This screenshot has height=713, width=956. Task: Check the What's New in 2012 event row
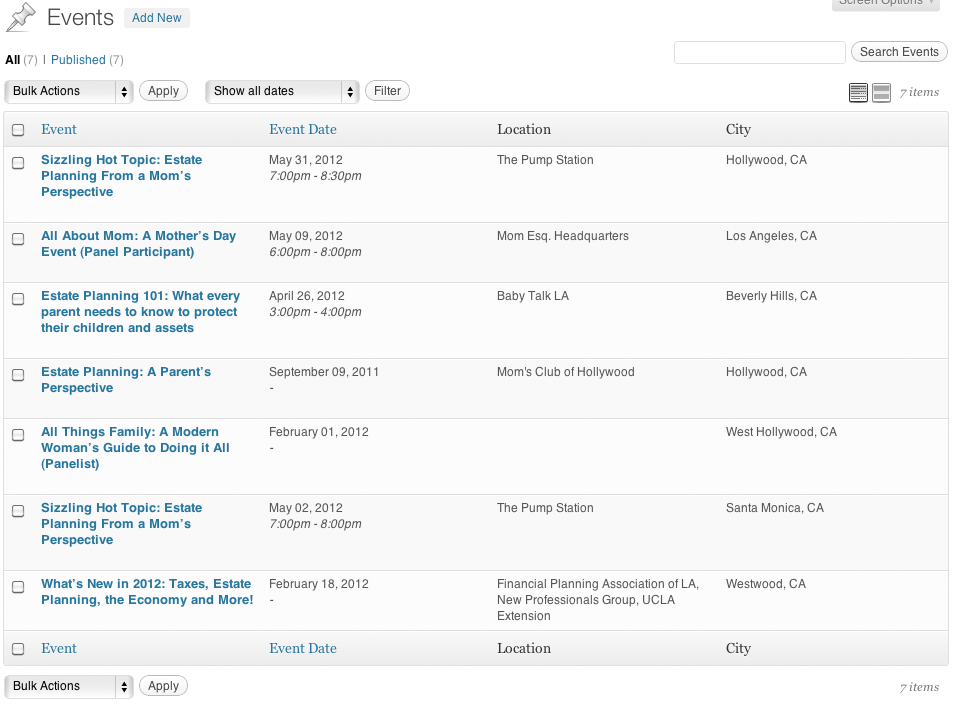pyautogui.click(x=18, y=587)
